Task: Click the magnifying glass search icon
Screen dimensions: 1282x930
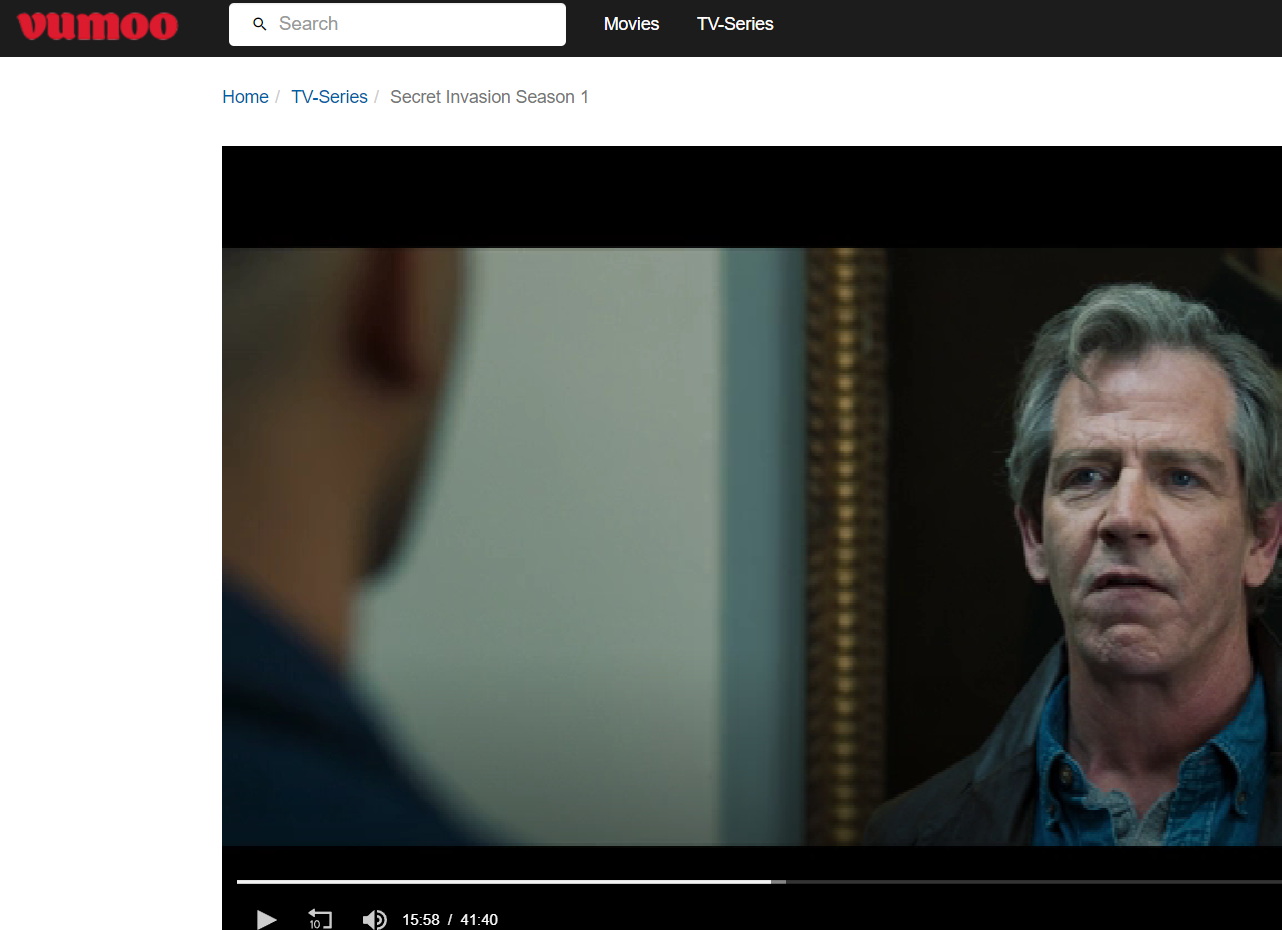Action: [260, 24]
